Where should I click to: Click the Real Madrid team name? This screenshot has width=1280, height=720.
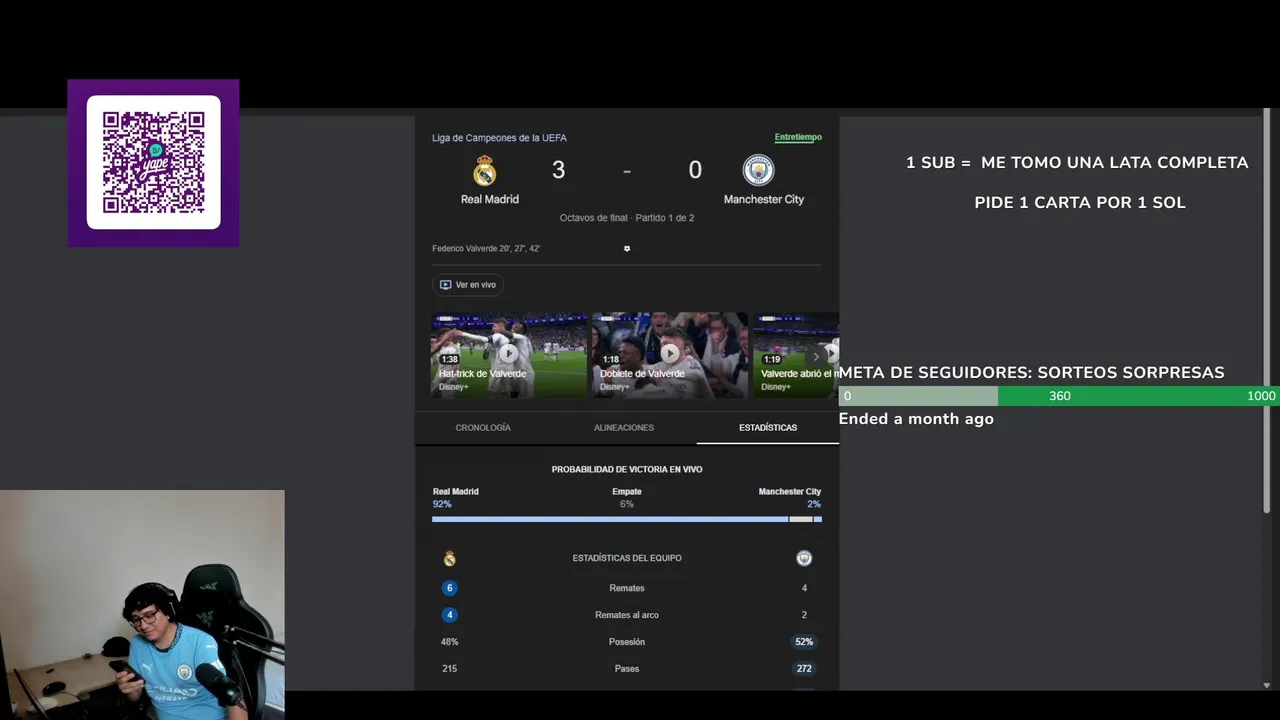[490, 199]
